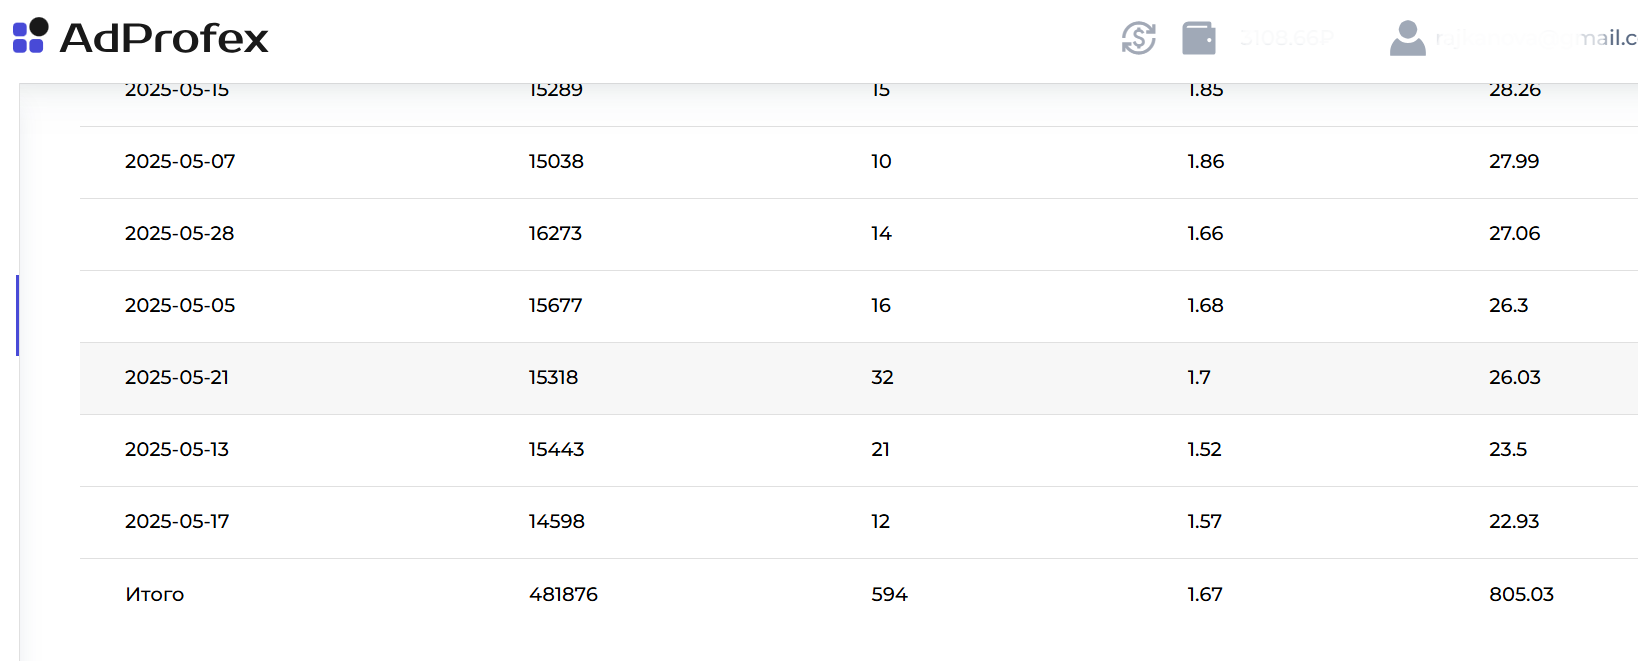Select the 2025-05-28 row date
The image size is (1638, 661).
(179, 233)
